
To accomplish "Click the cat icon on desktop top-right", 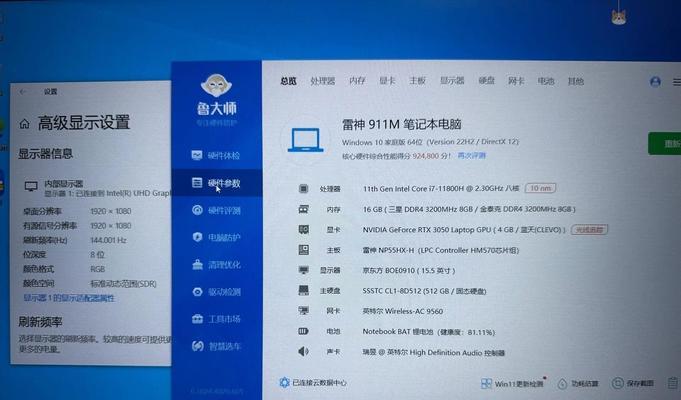I will pos(618,16).
